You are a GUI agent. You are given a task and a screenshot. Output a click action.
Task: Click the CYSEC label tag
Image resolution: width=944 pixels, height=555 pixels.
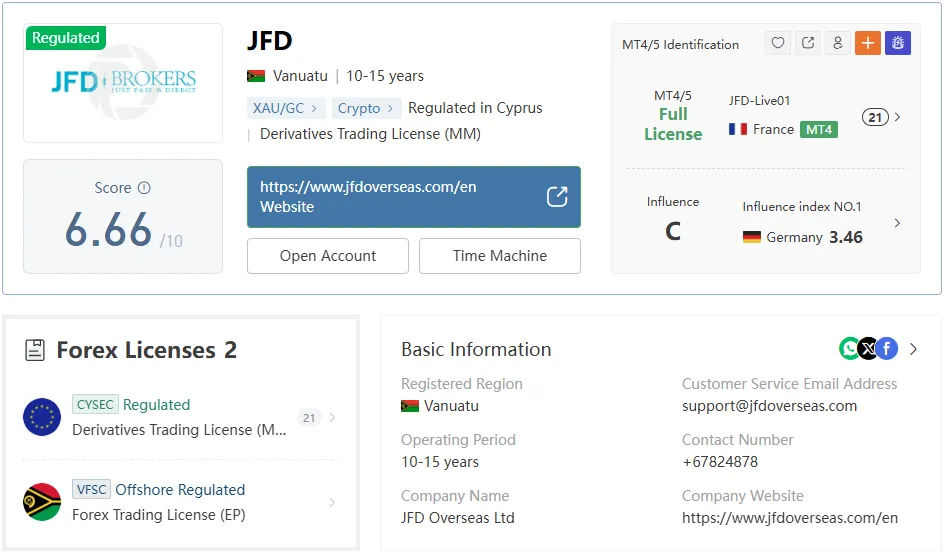pos(95,405)
